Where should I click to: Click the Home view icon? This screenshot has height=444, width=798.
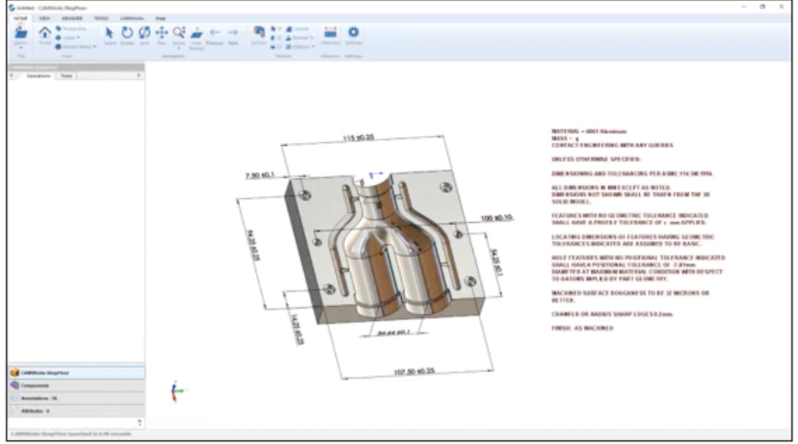(45, 33)
